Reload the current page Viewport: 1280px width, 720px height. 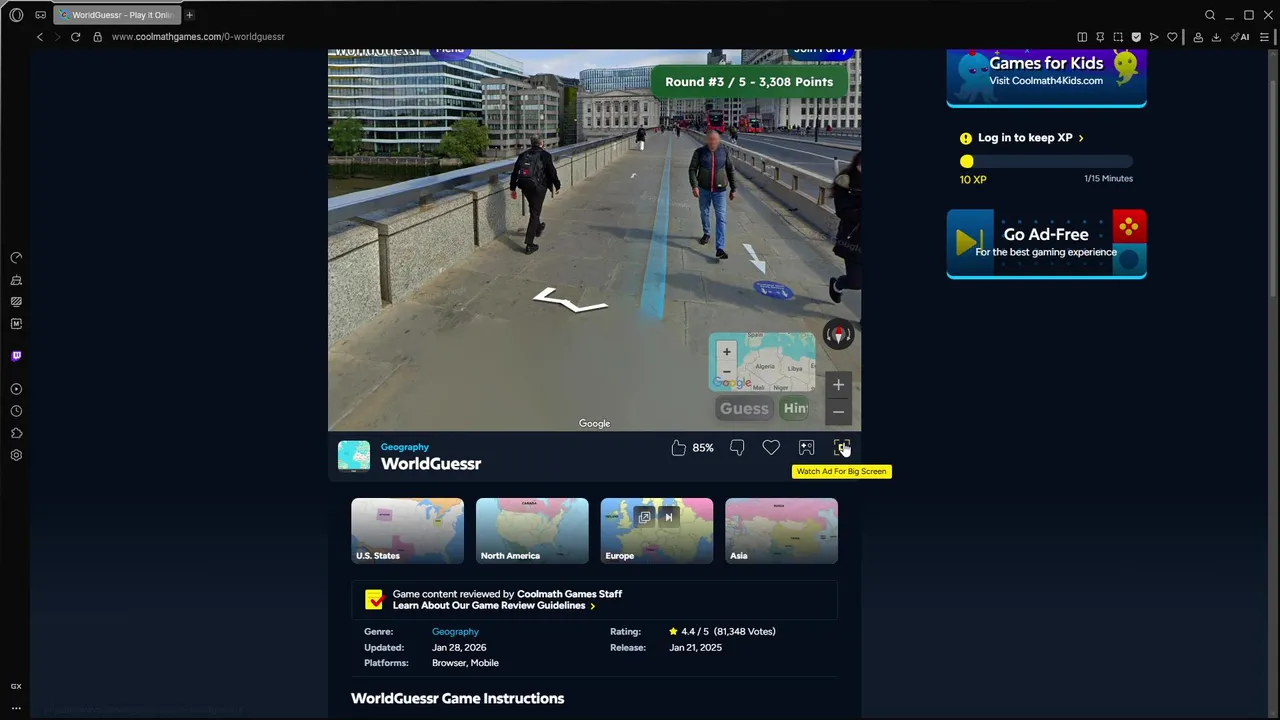[x=75, y=37]
